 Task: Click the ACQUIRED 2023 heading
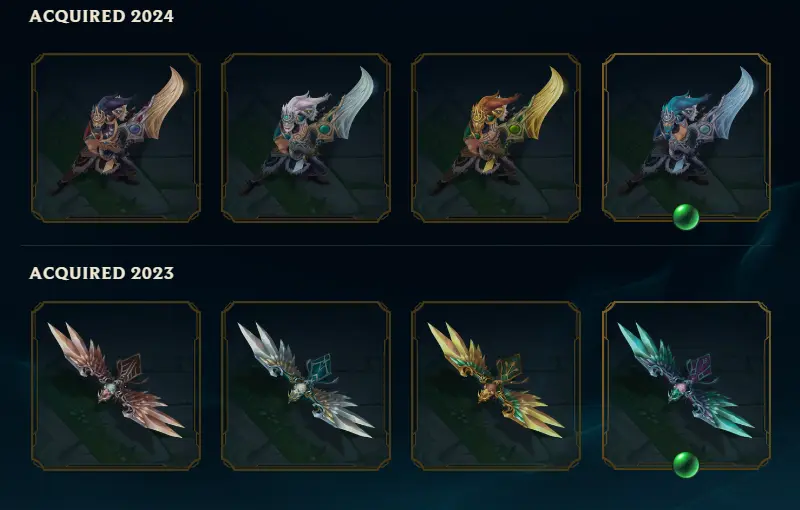click(x=102, y=273)
